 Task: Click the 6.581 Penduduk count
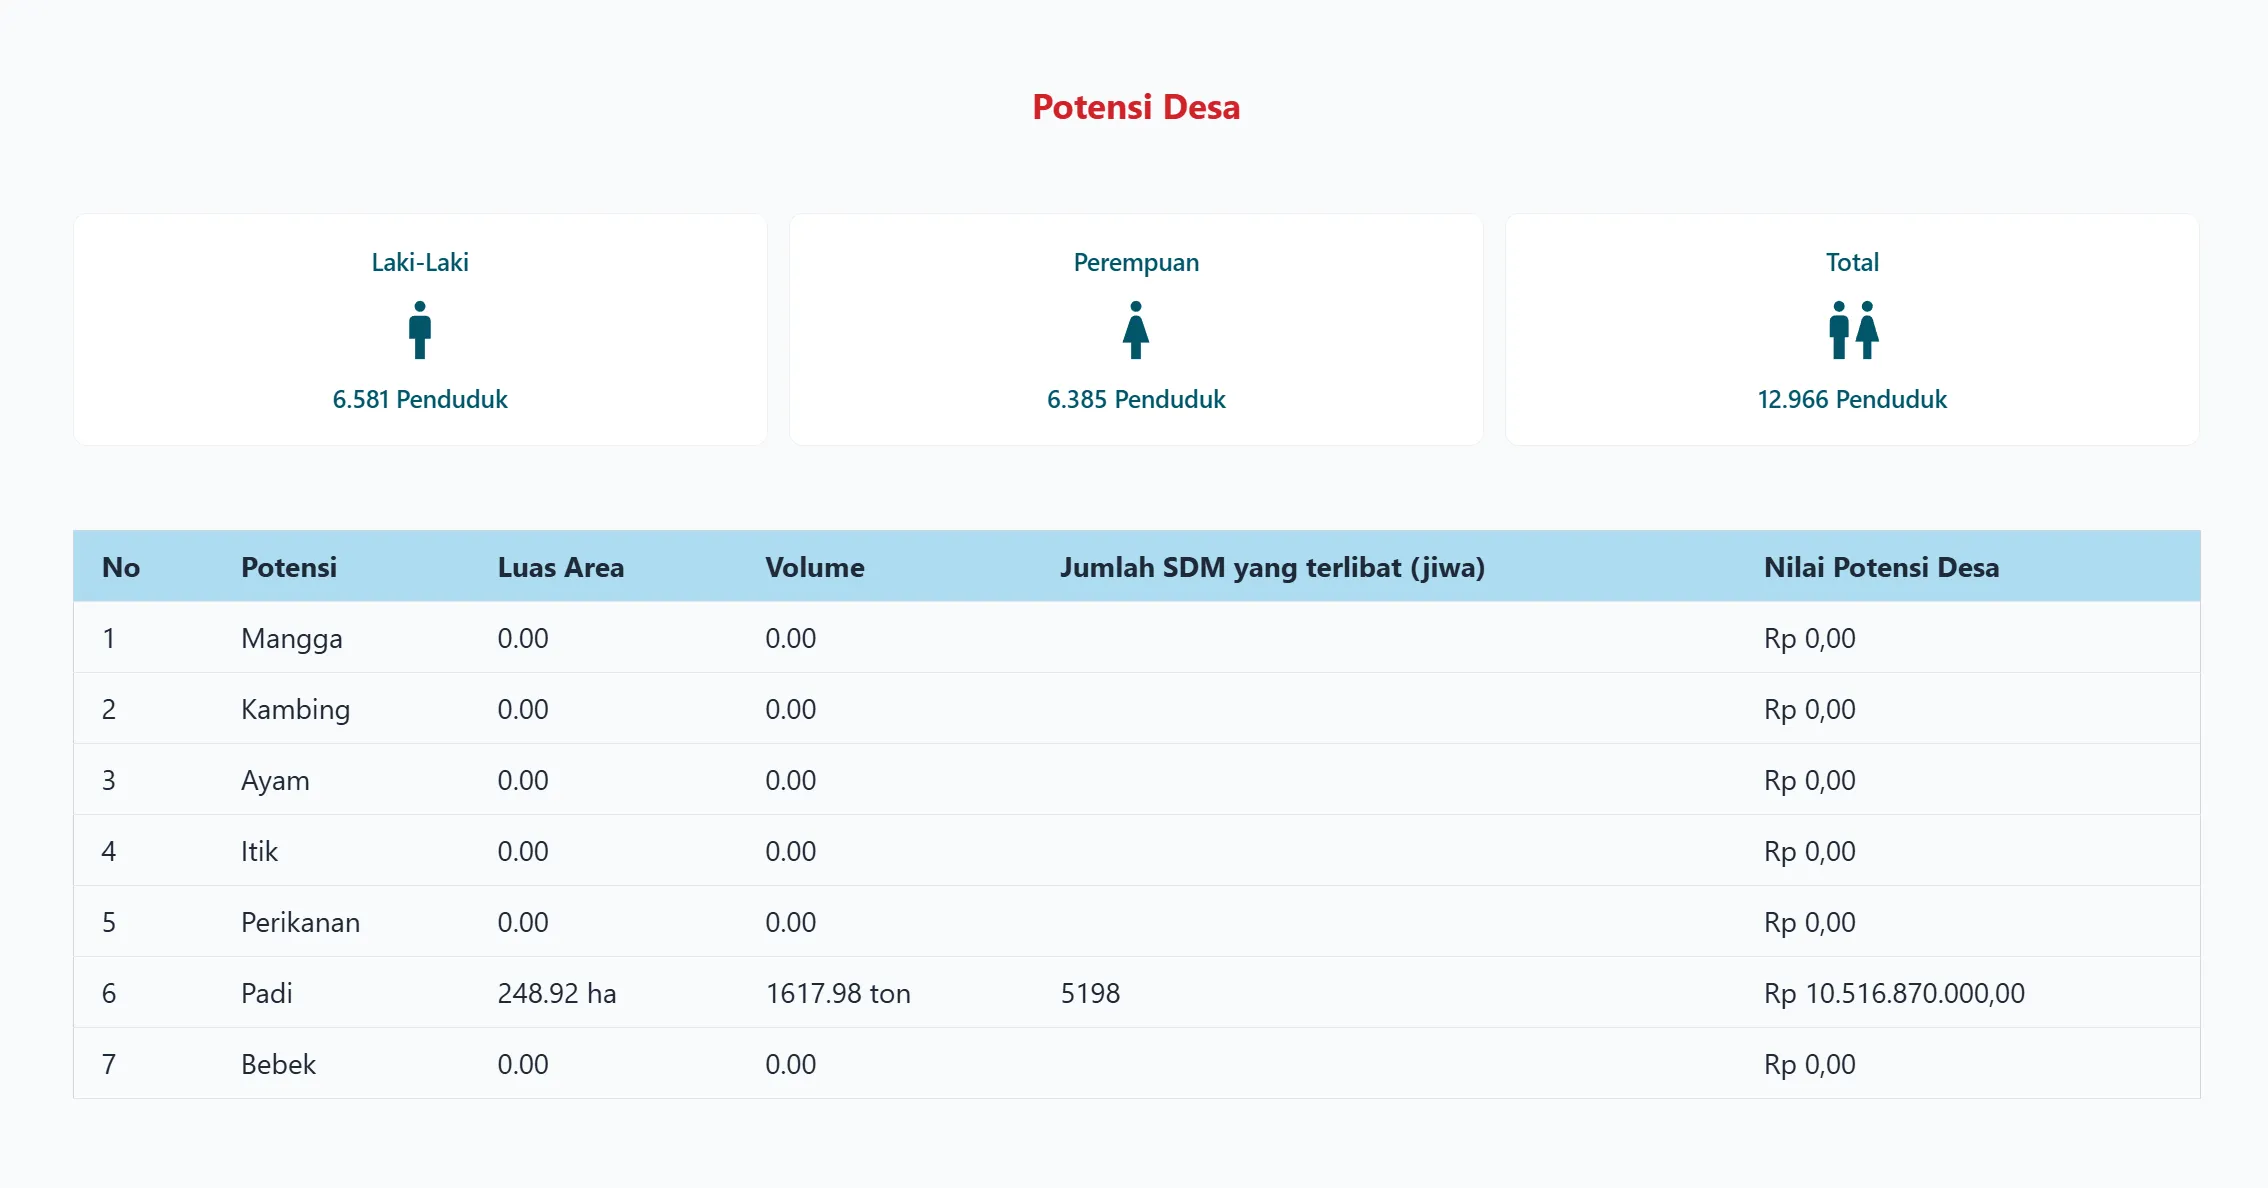pyautogui.click(x=420, y=399)
